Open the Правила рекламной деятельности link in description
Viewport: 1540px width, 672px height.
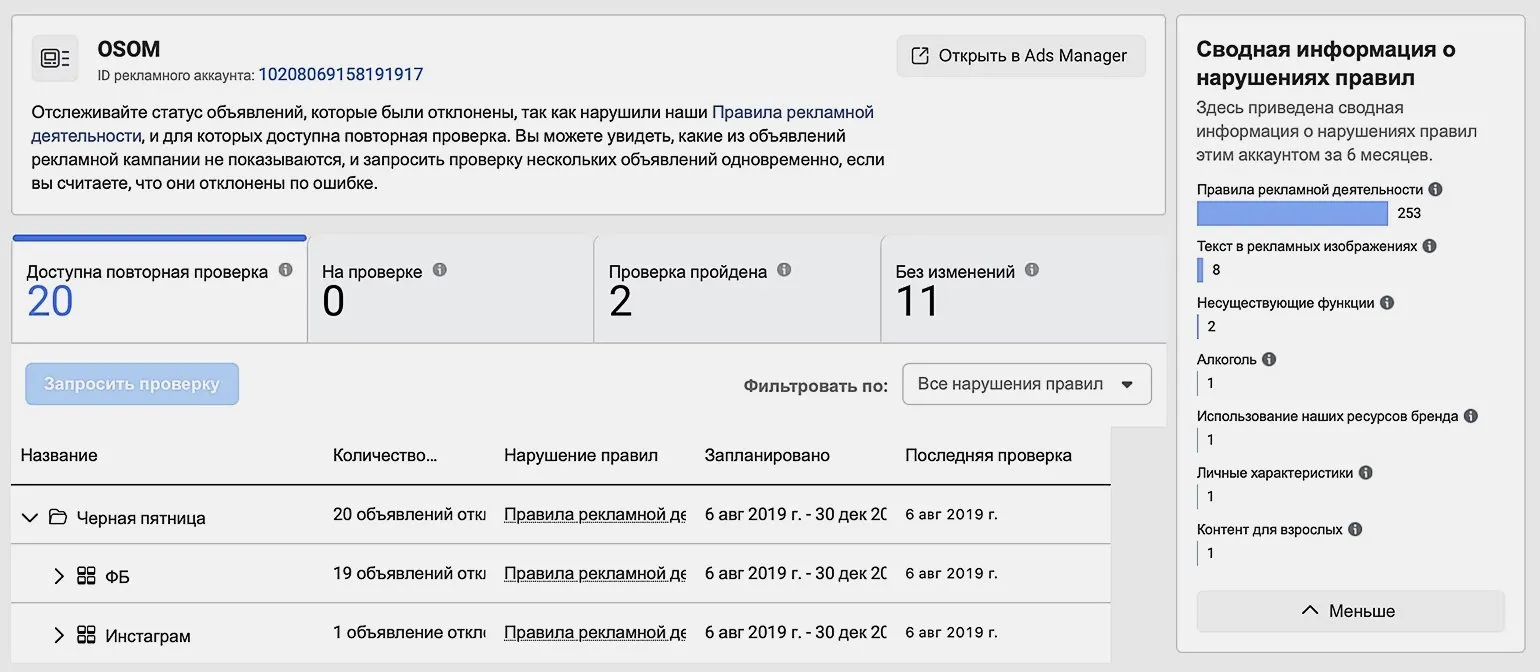(x=792, y=113)
